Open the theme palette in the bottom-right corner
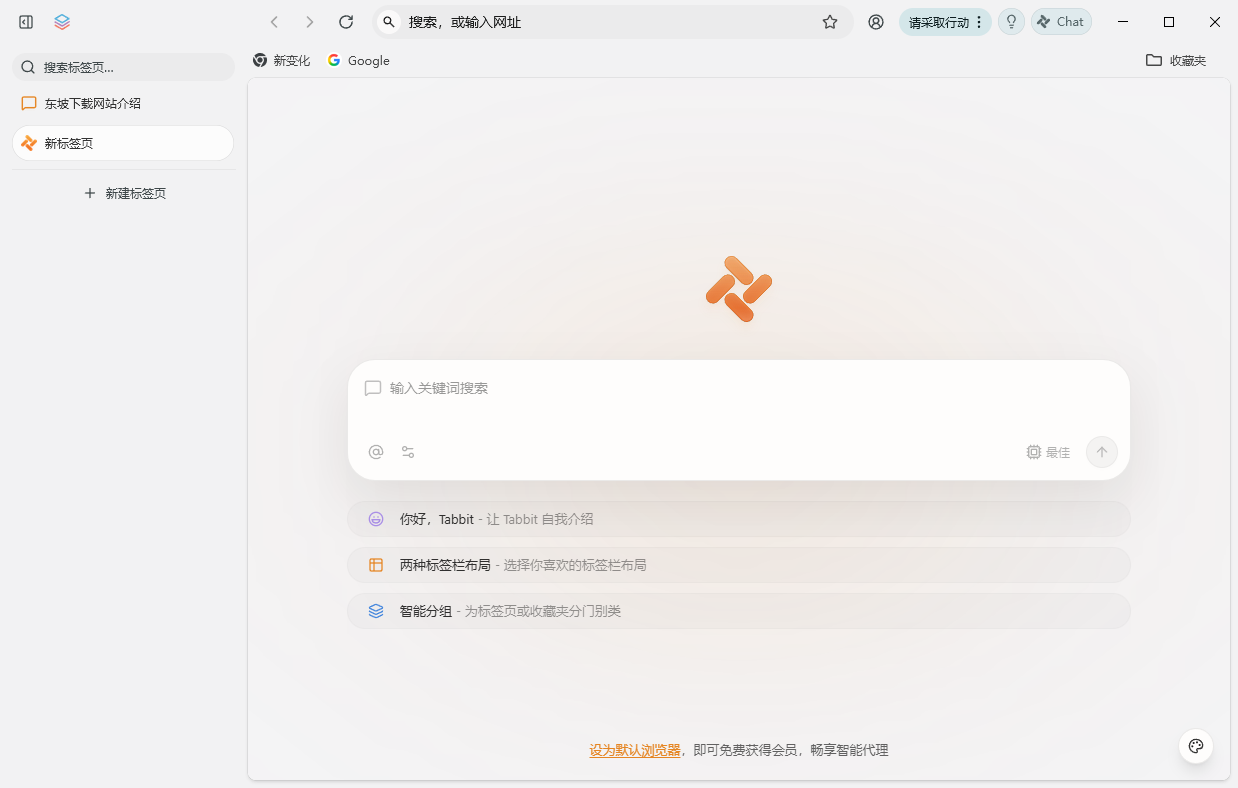Viewport: 1238px width, 788px height. tap(1195, 745)
